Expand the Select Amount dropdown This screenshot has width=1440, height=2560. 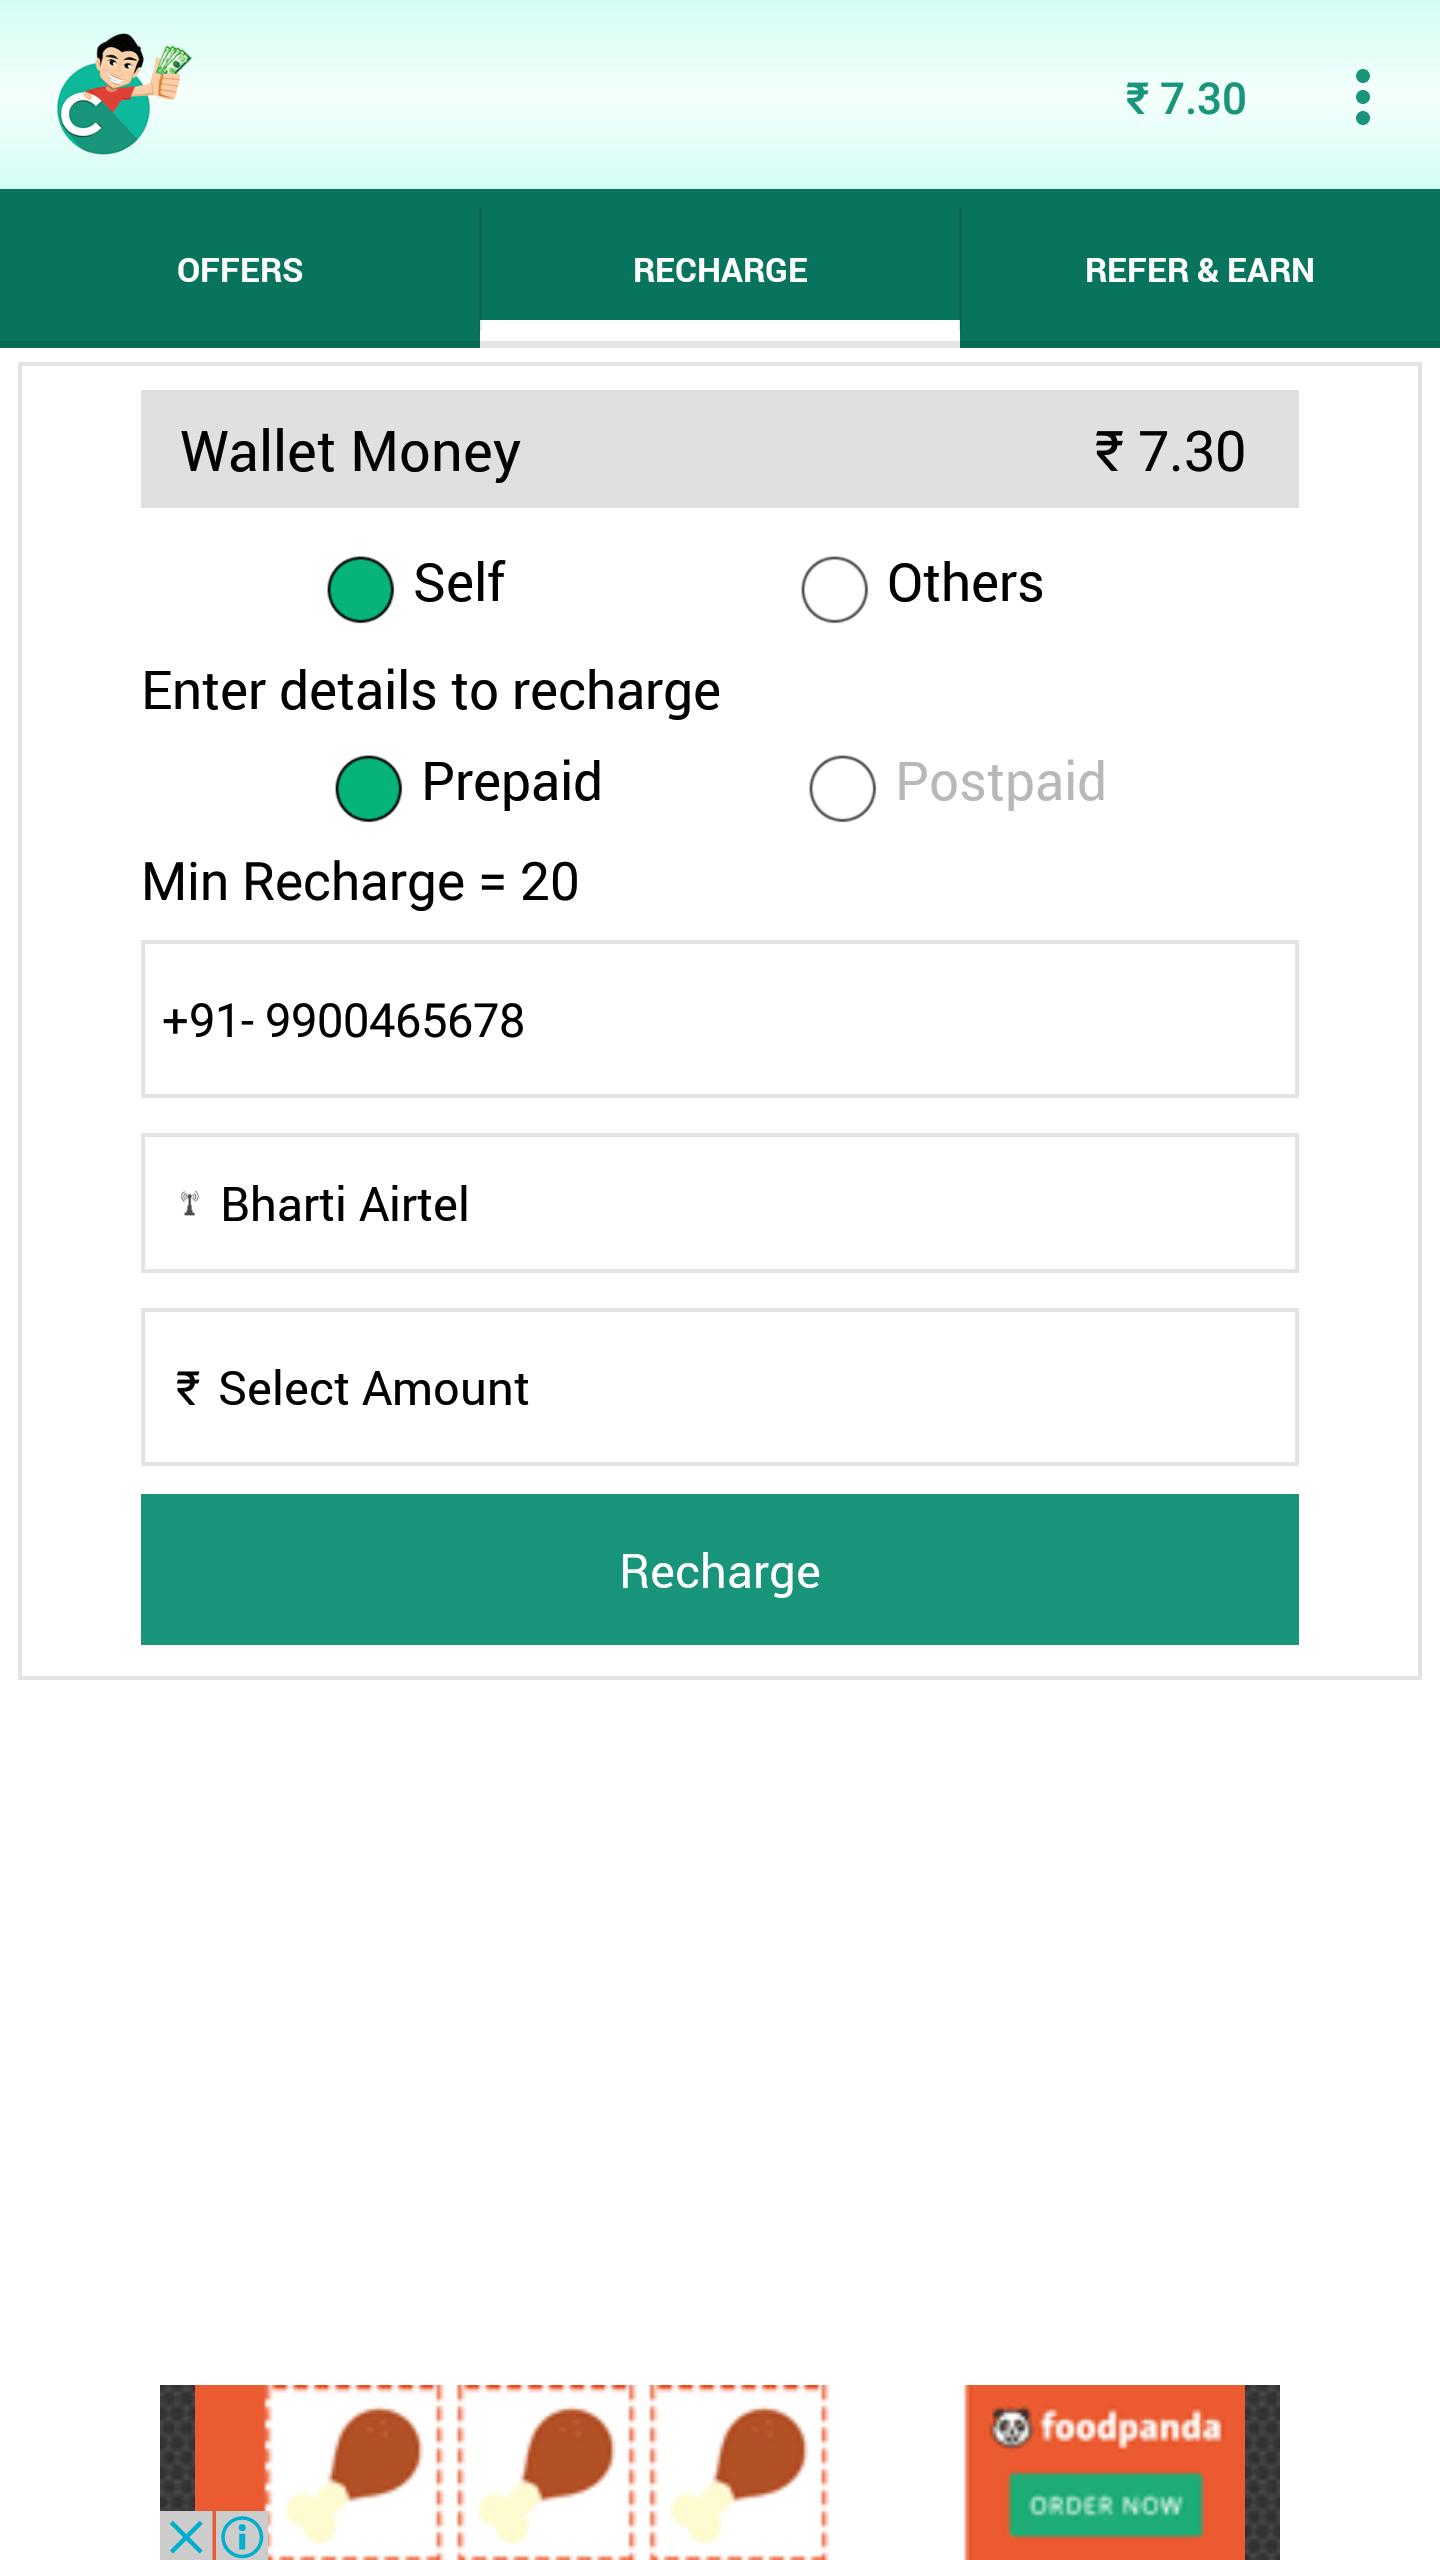720,1388
